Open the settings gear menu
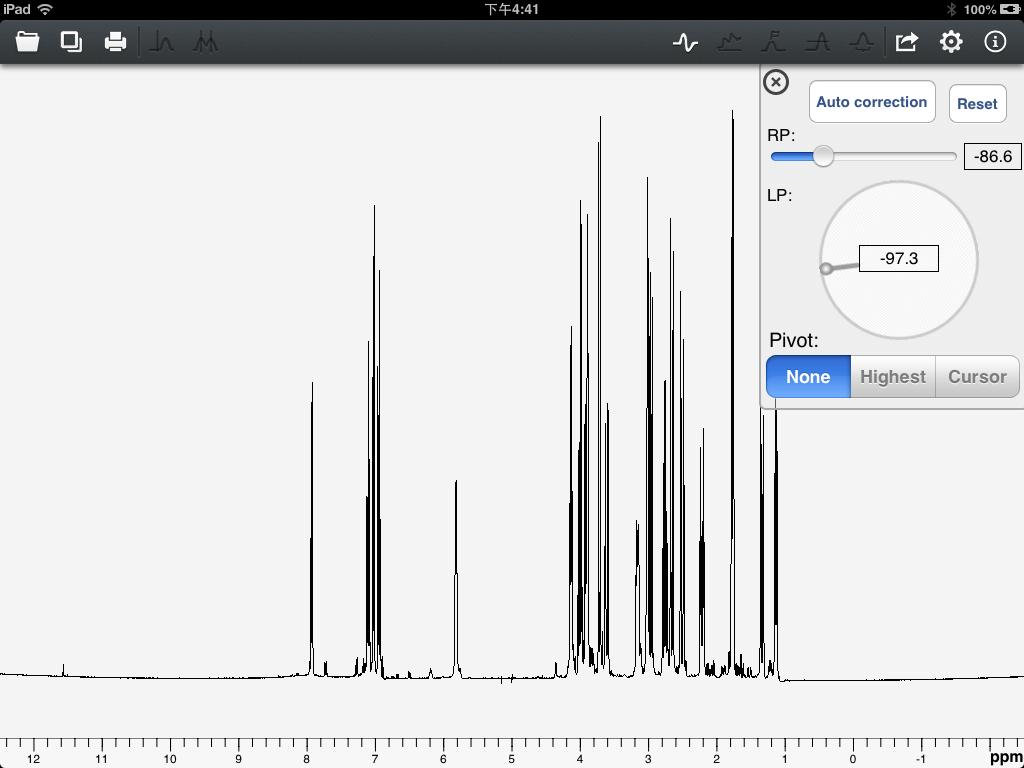The width and height of the screenshot is (1024, 768). click(950, 42)
